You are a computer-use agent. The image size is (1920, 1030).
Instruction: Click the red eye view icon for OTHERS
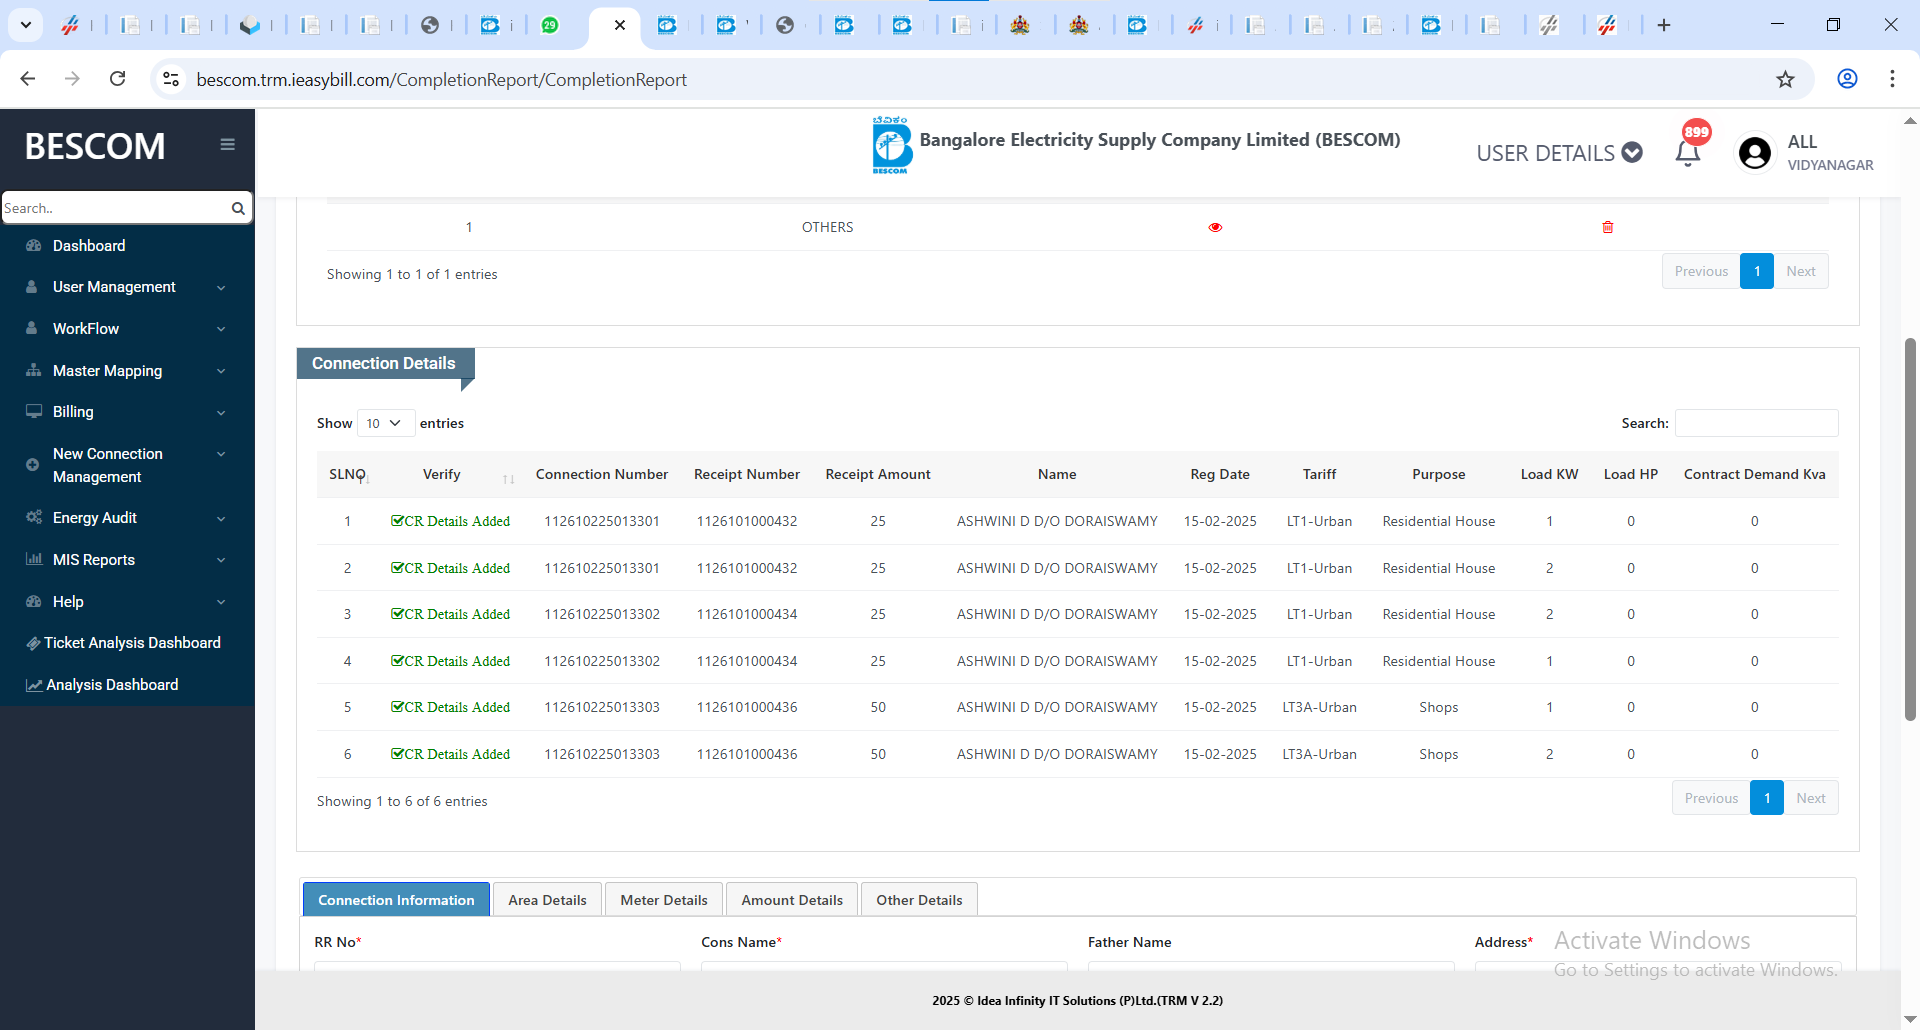tap(1215, 228)
